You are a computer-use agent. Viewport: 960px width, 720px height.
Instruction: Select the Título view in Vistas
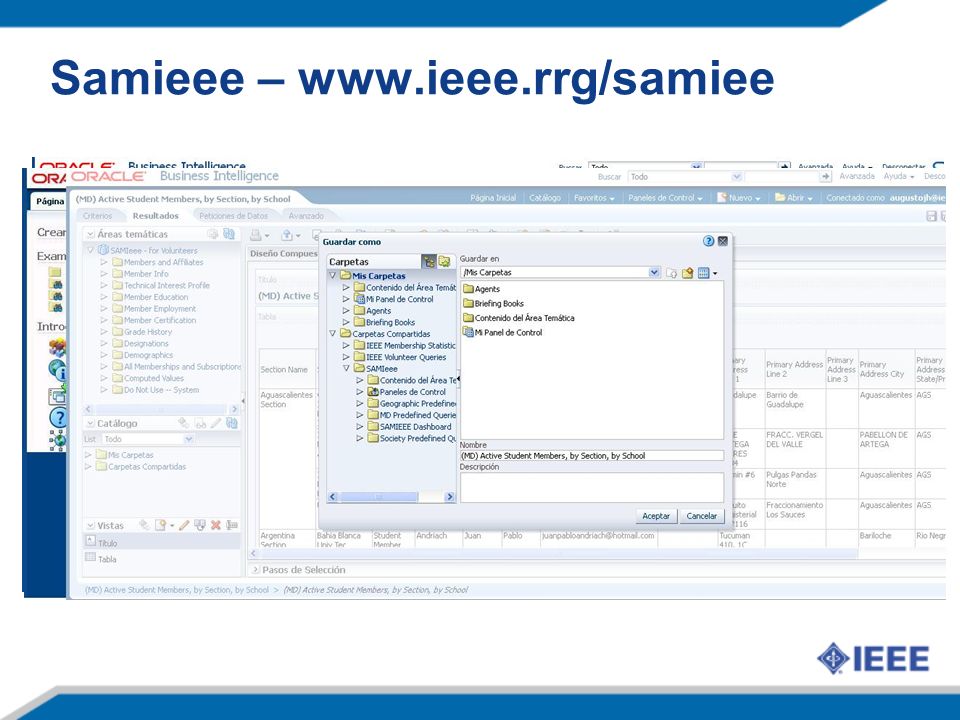(162, 542)
